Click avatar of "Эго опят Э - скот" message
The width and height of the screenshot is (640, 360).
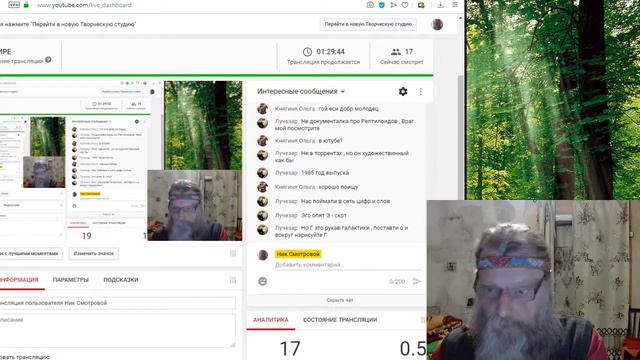click(262, 215)
